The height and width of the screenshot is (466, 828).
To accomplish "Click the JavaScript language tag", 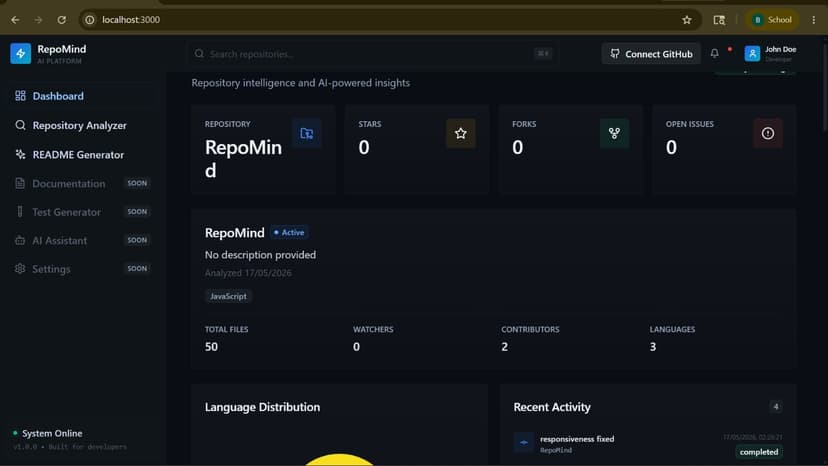I will (x=228, y=296).
